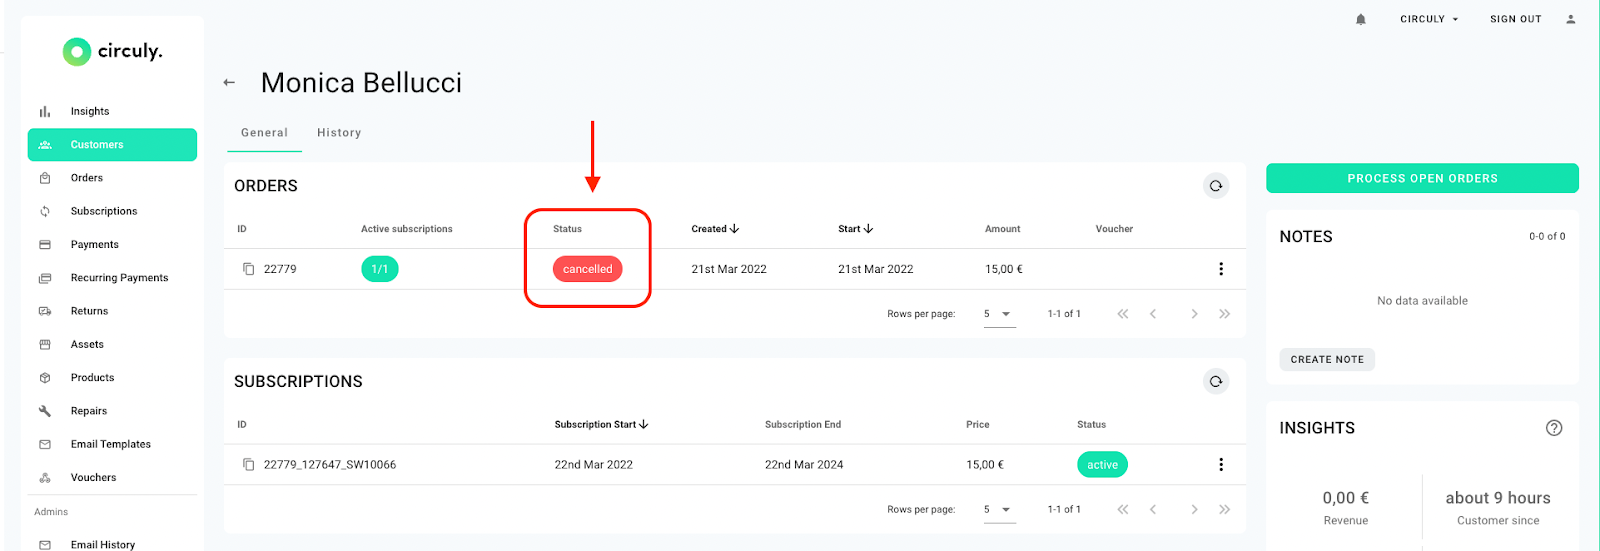Open Orders rows per page dropdown
The width and height of the screenshot is (1600, 551).
(998, 314)
